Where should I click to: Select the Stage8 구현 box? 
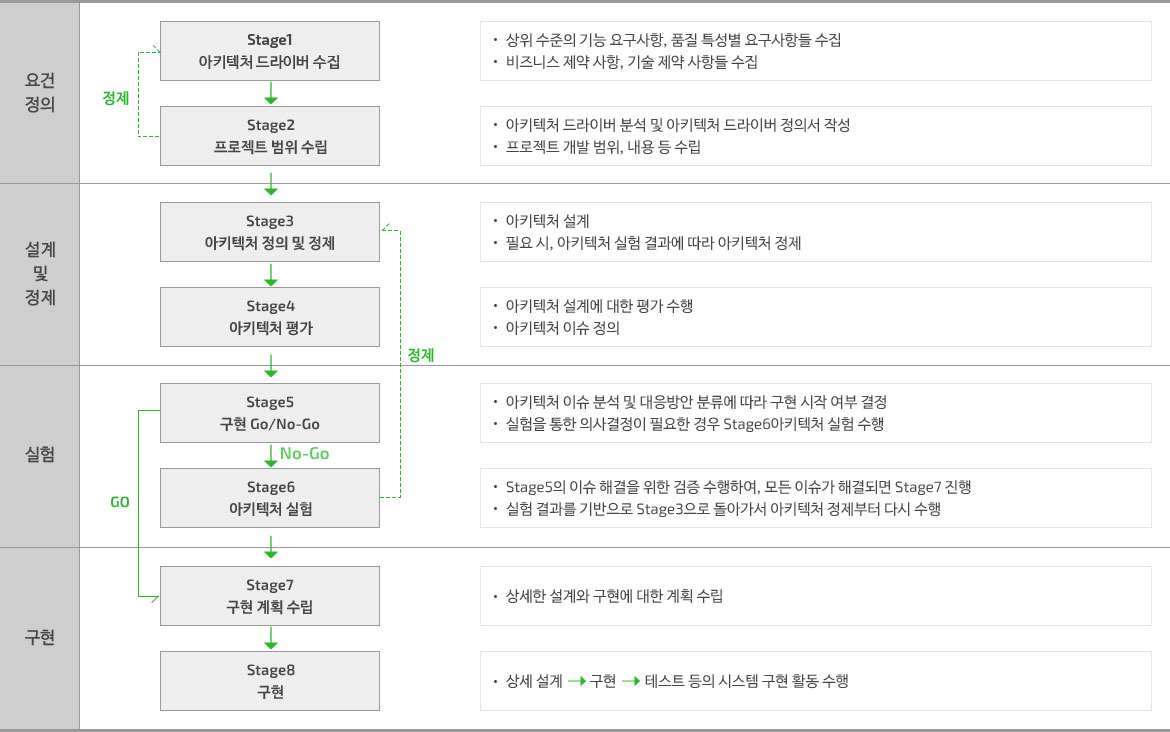point(269,681)
